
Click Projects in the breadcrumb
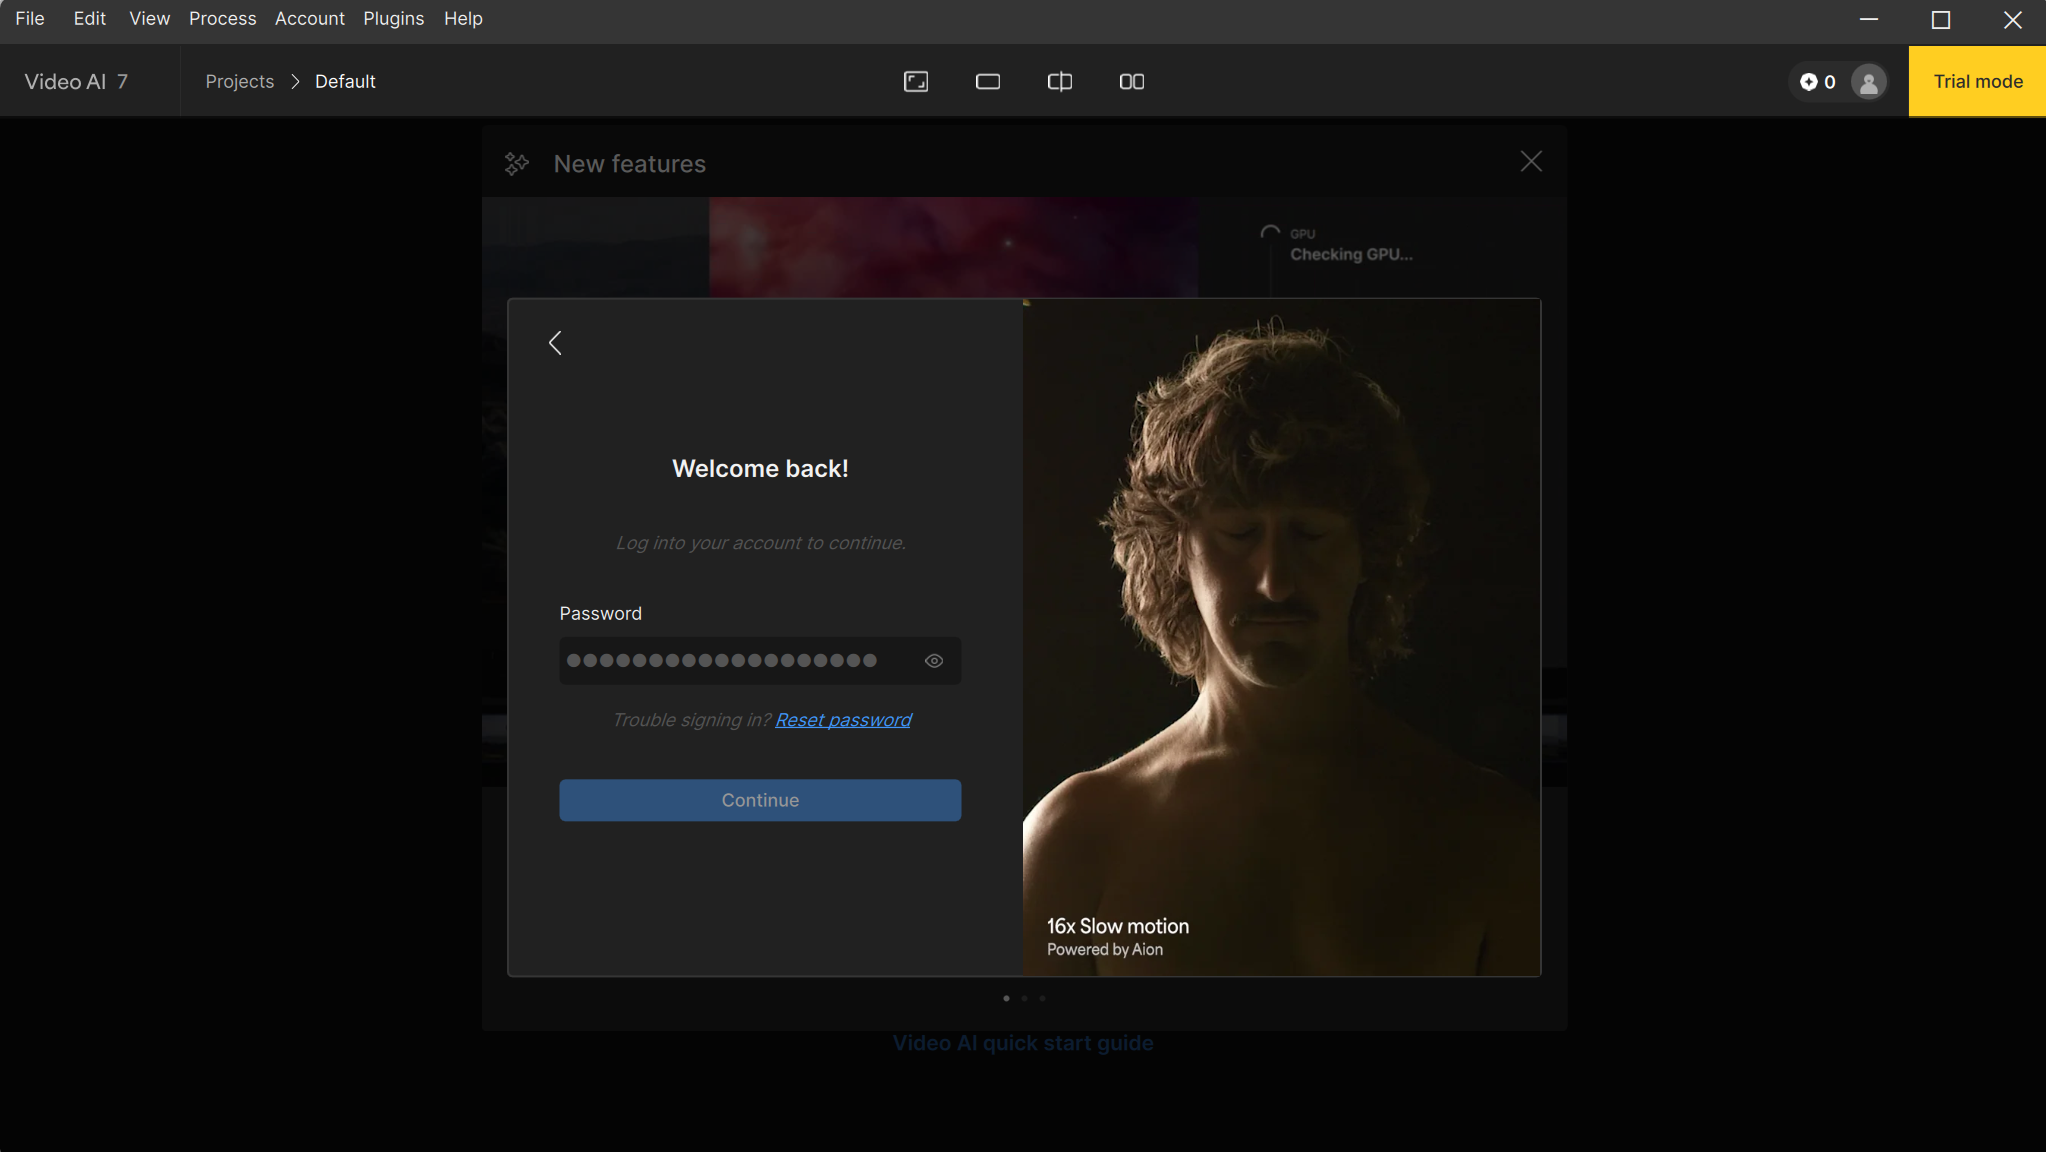point(239,82)
